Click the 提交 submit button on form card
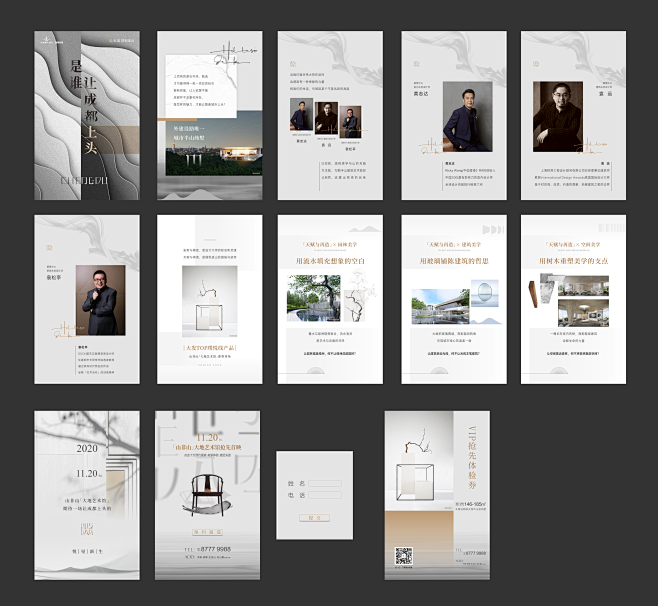Viewport: 658px width, 606px height. (x=314, y=518)
